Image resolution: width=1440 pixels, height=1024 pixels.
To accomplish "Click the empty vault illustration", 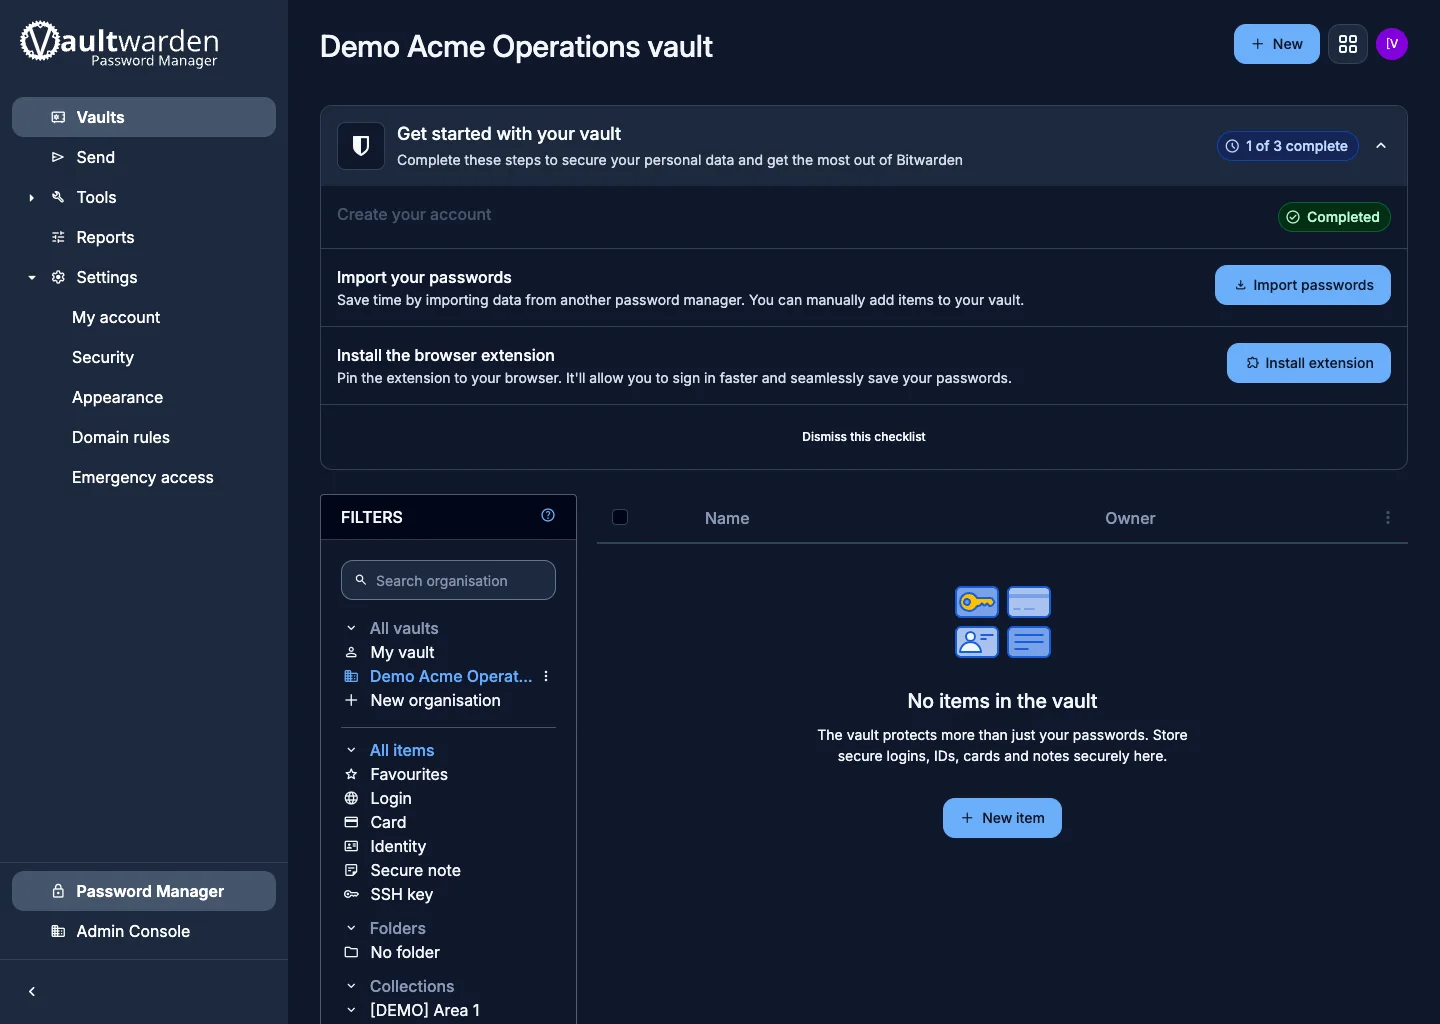I will click(x=1003, y=622).
